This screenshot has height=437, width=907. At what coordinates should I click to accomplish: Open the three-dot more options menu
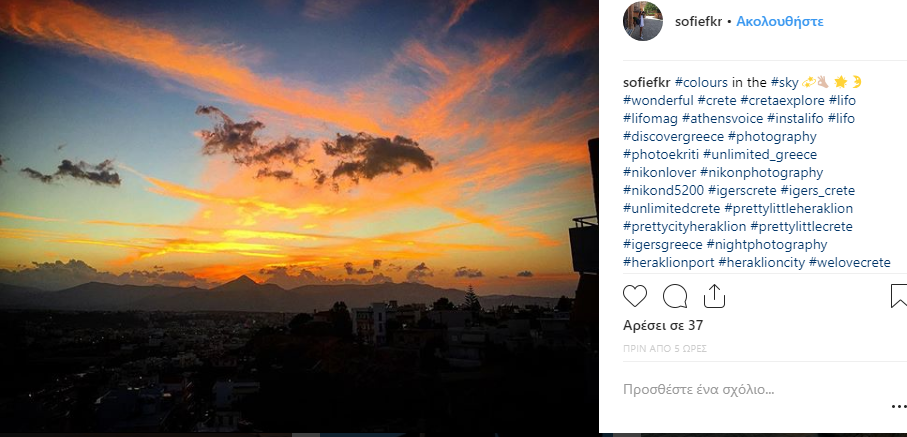click(898, 407)
